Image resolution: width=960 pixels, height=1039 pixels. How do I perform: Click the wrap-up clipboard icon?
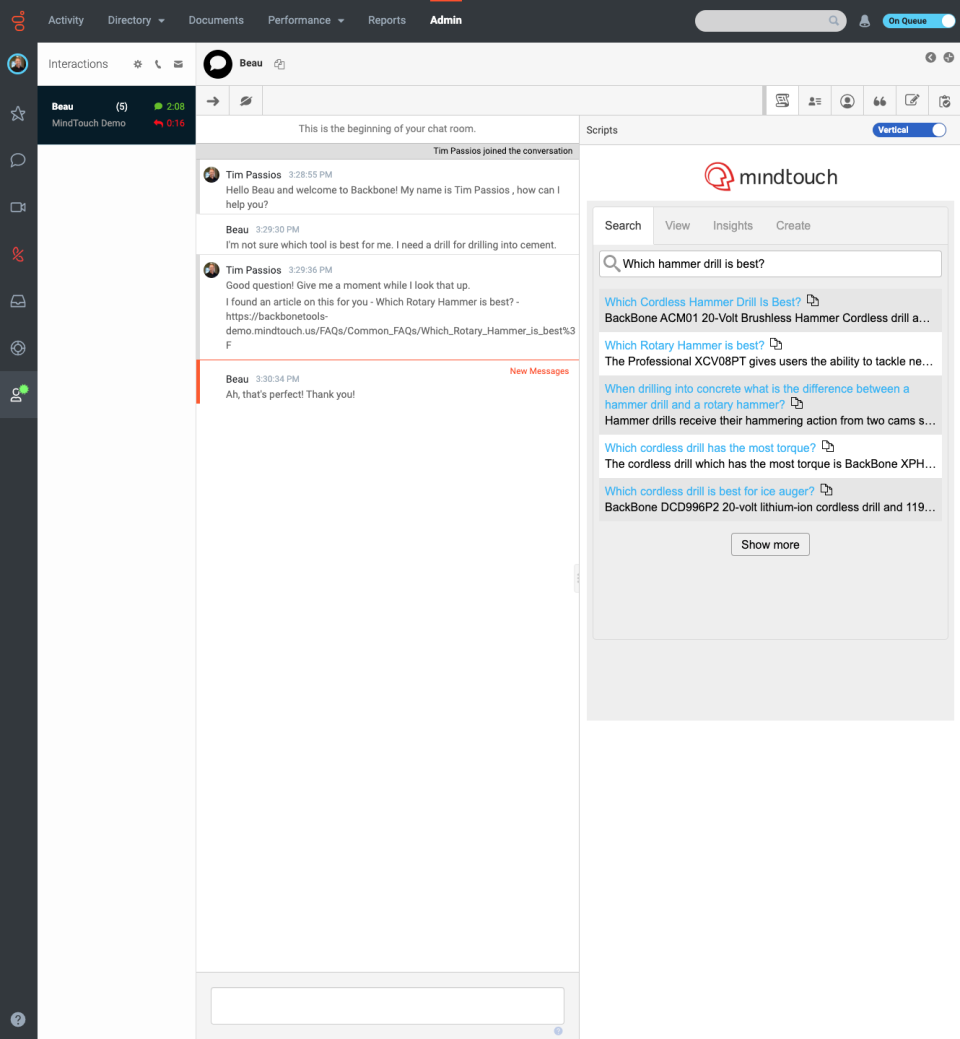point(943,100)
